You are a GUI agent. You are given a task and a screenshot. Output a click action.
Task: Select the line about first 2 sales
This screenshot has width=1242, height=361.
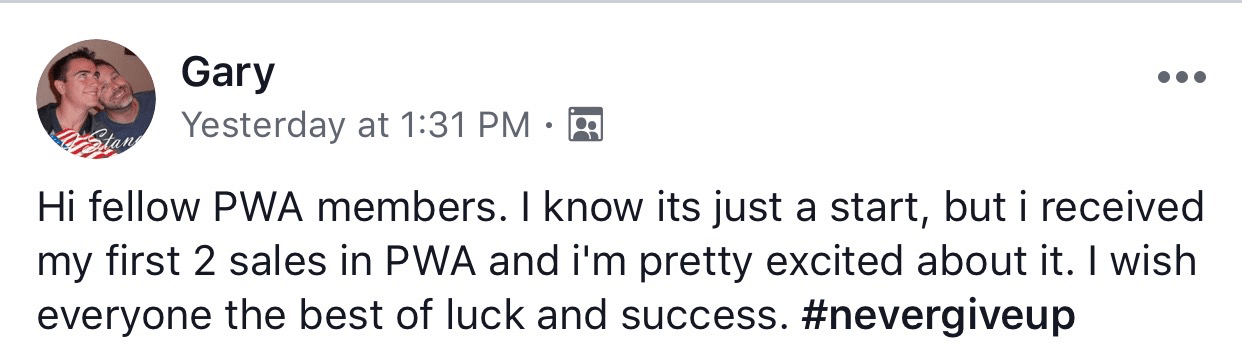tap(616, 262)
